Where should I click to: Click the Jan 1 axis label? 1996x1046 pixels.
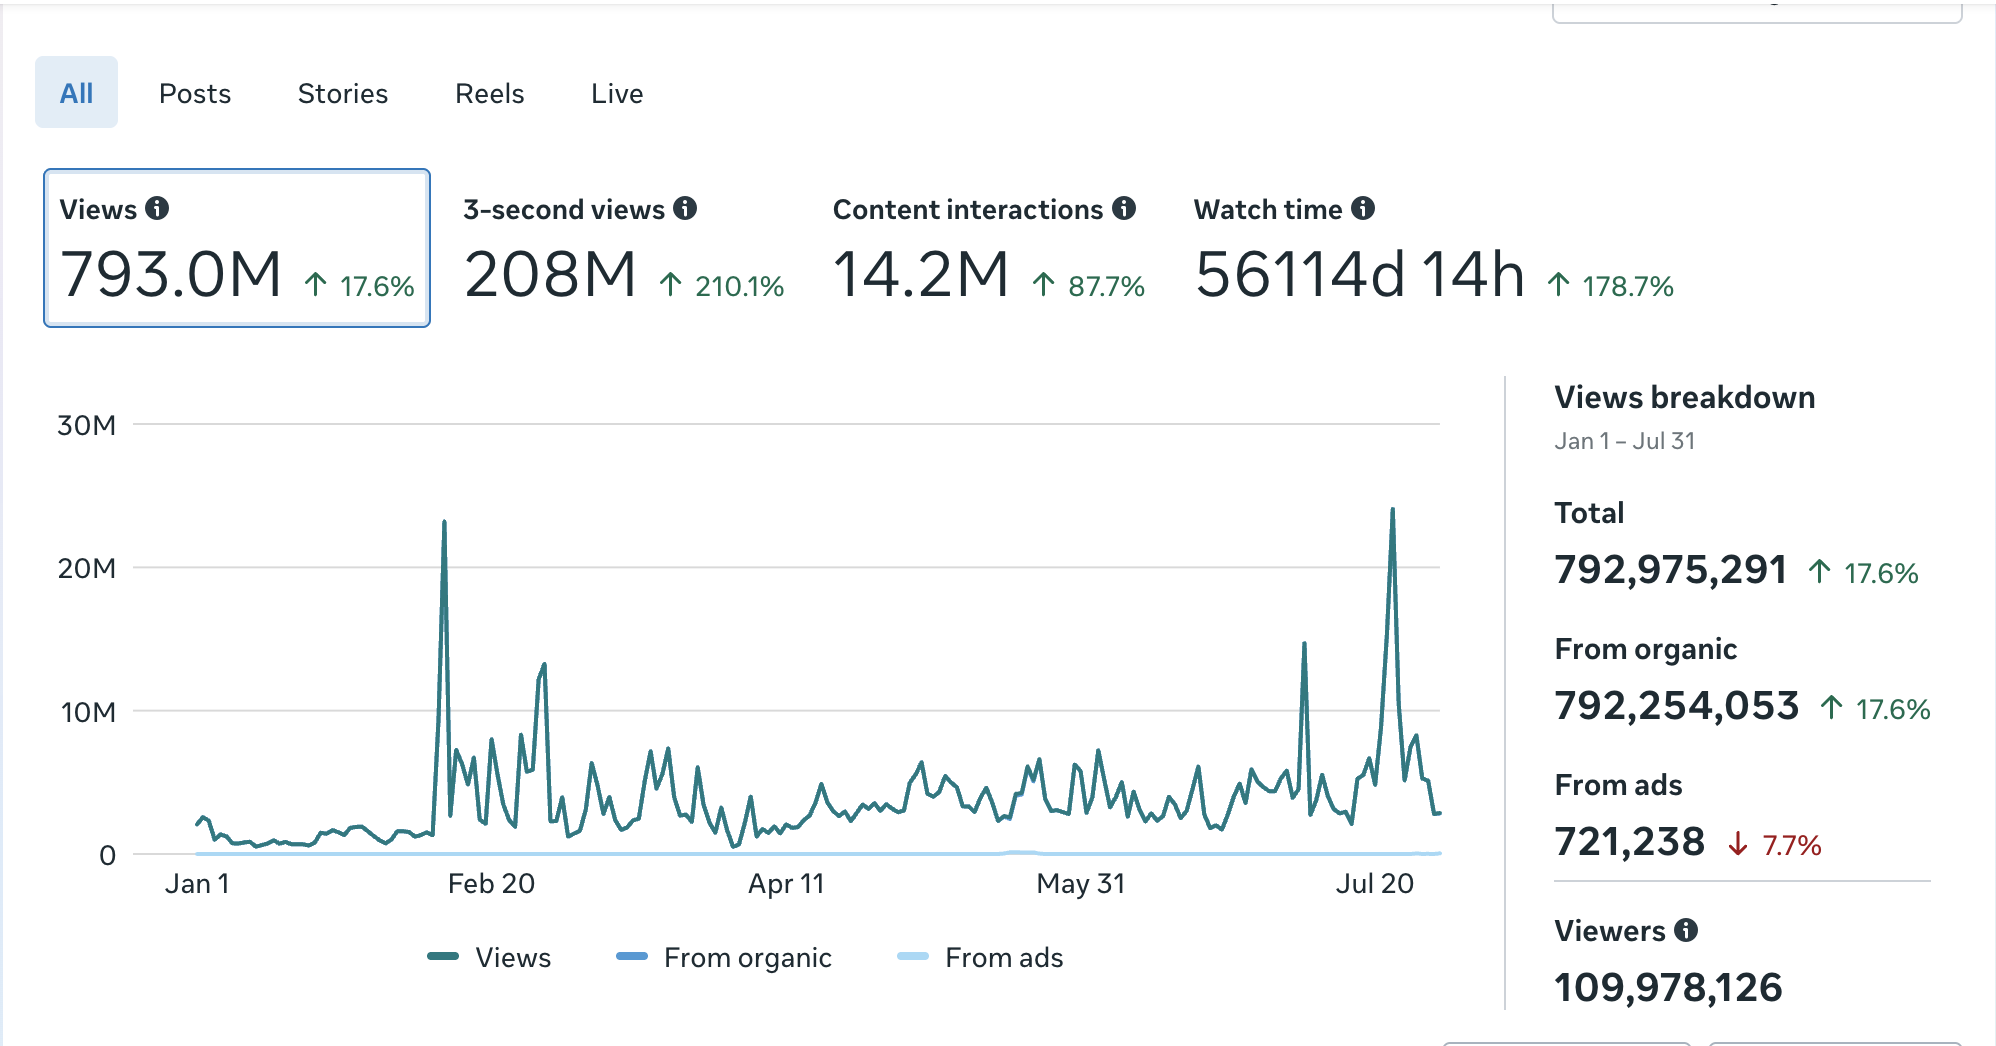tap(197, 884)
